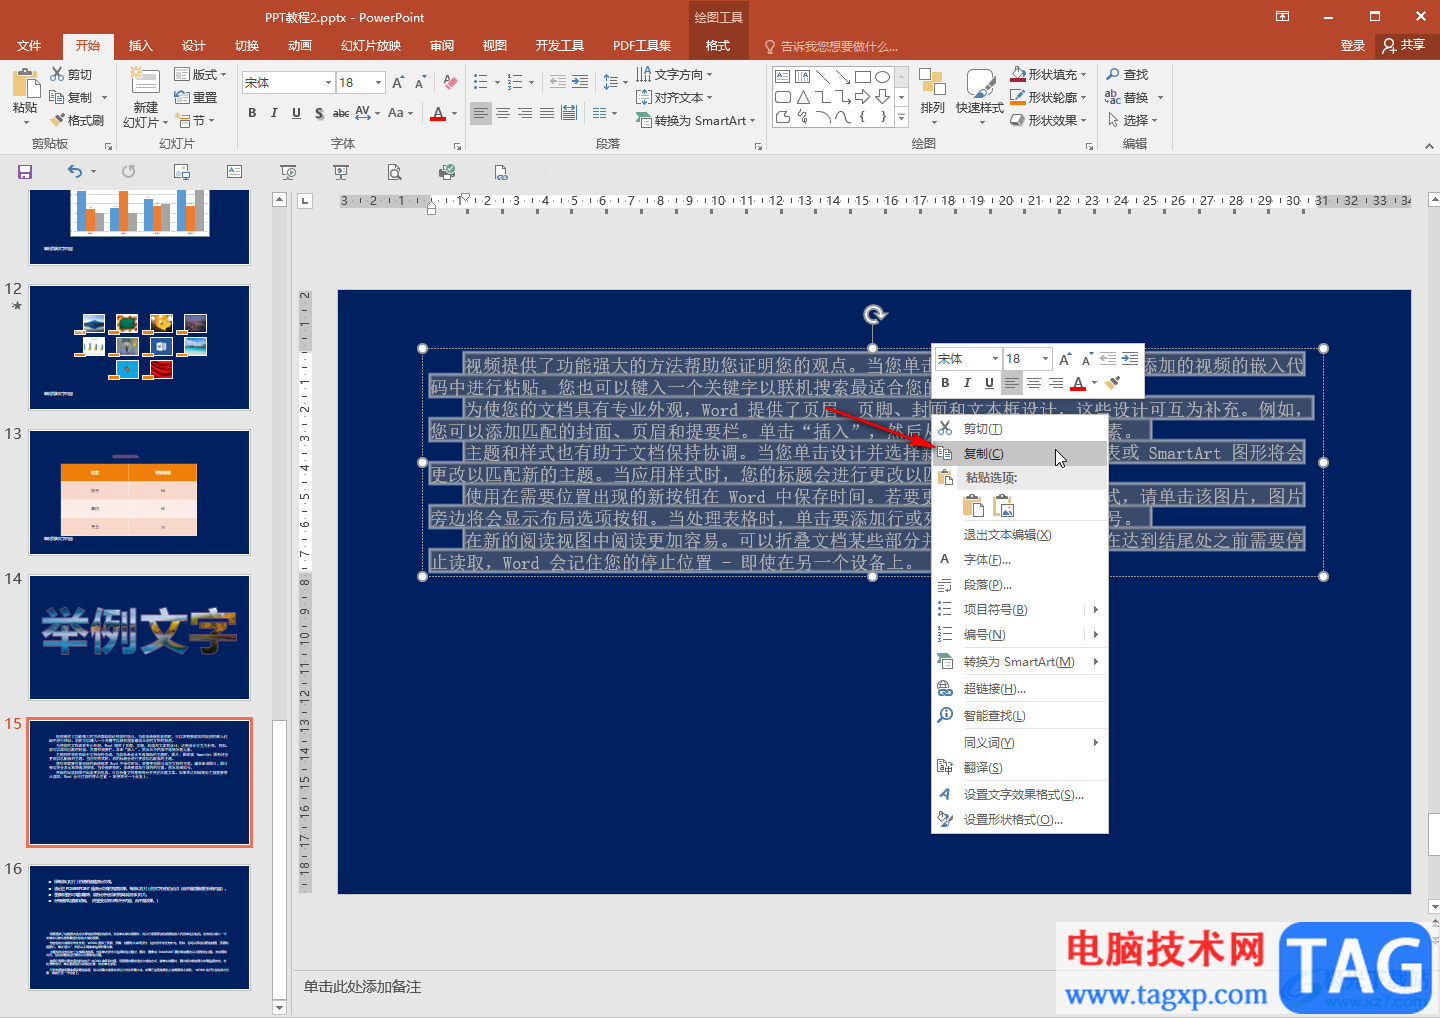This screenshot has height=1018, width=1440.
Task: Click the Undo arrow in quick access toolbar
Action: point(75,172)
